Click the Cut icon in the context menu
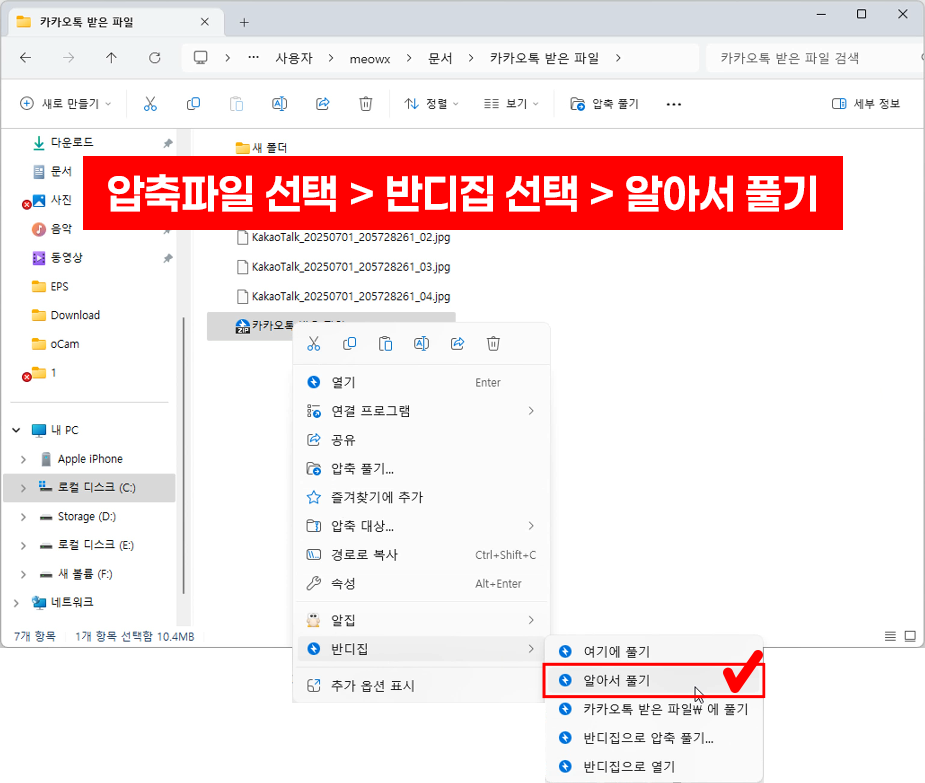The width and height of the screenshot is (925, 783). (x=314, y=343)
